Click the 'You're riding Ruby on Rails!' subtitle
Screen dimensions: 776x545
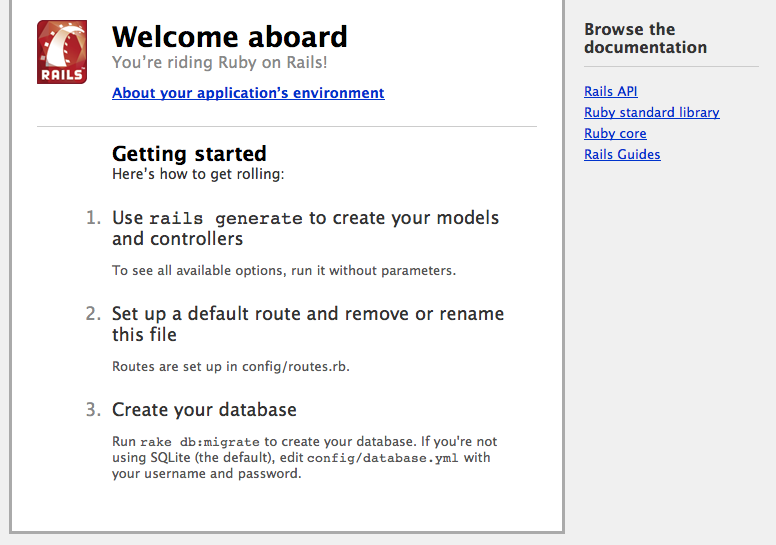[219, 62]
